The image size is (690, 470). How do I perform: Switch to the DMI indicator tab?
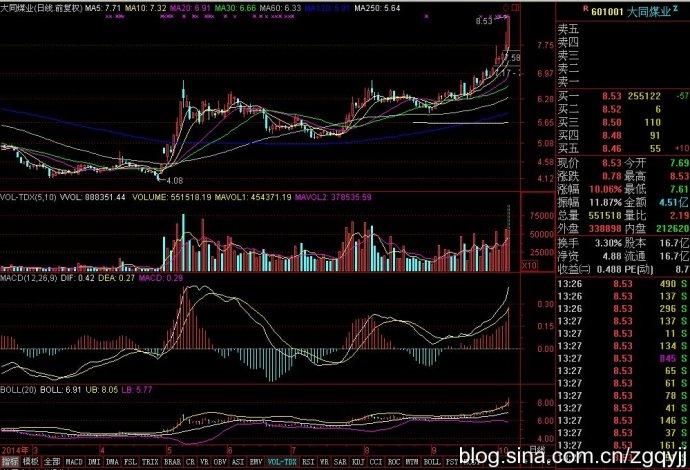(x=94, y=462)
